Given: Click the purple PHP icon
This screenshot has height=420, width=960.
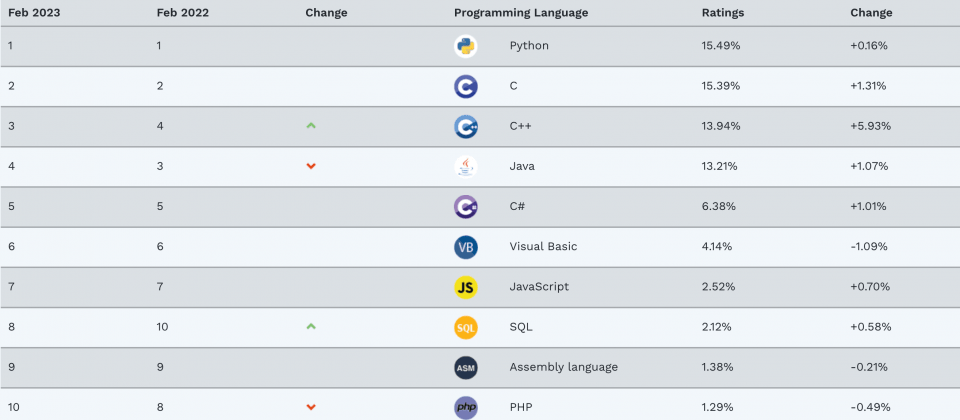Looking at the screenshot, I should pyautogui.click(x=465, y=408).
